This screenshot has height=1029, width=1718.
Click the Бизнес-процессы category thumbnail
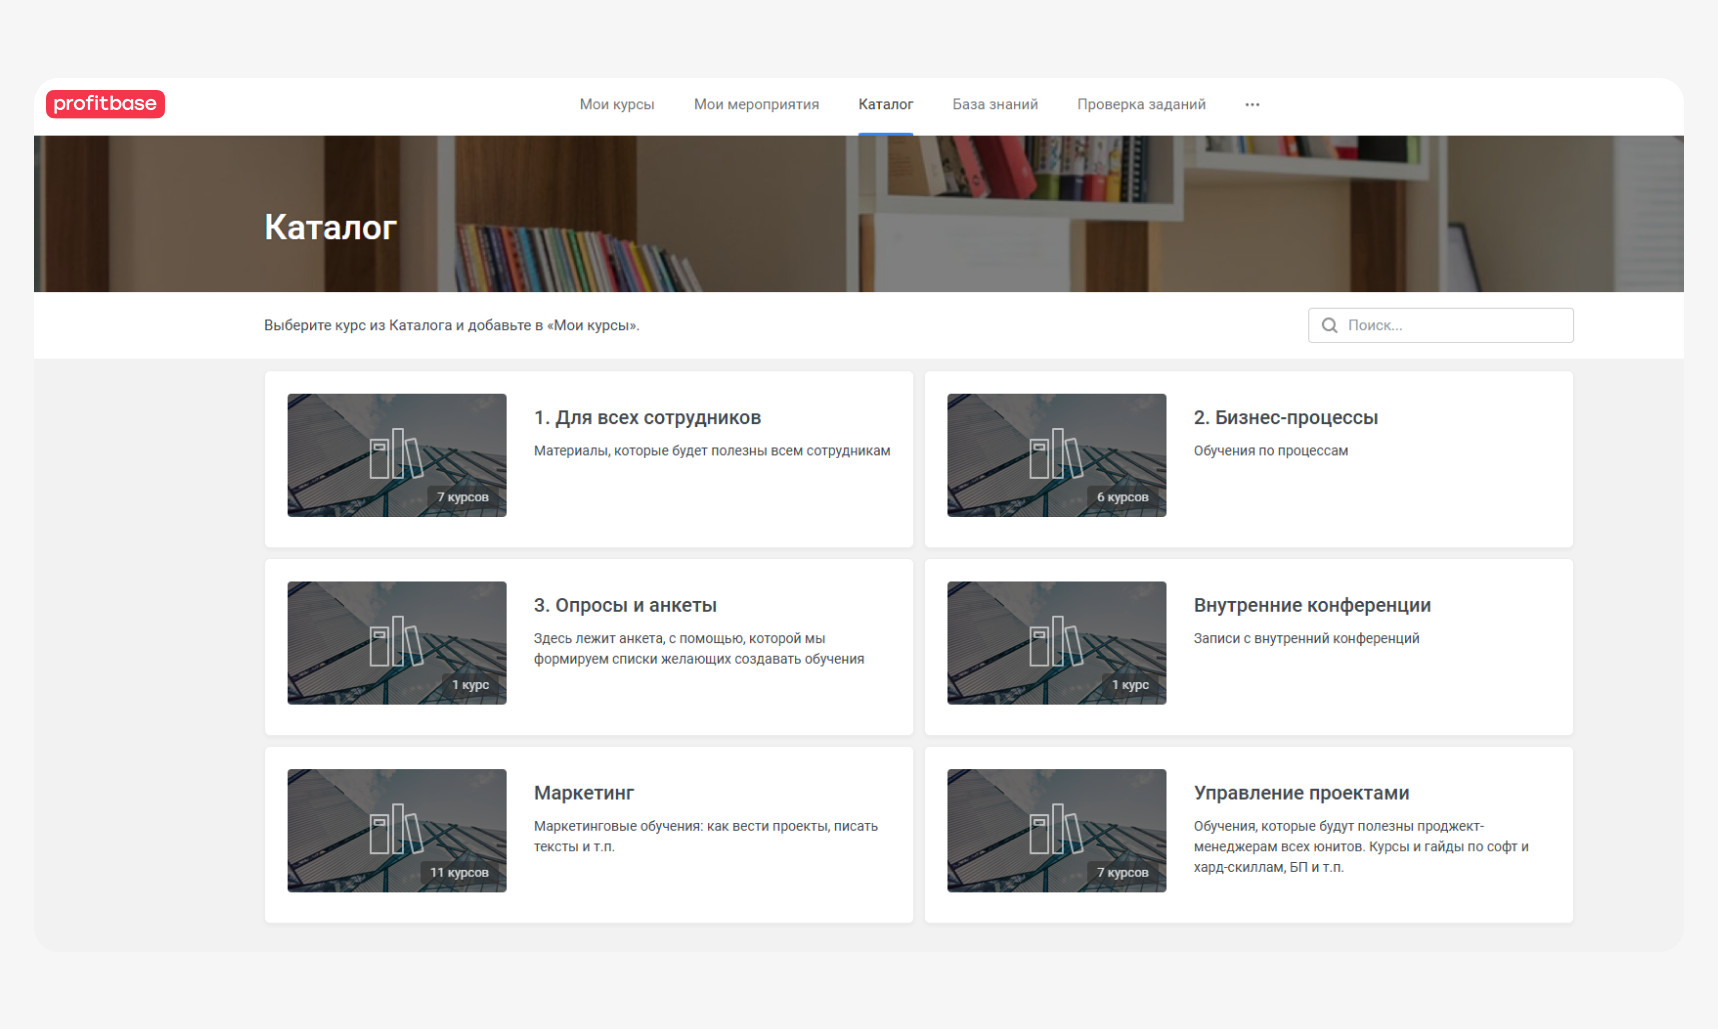[x=1056, y=455]
